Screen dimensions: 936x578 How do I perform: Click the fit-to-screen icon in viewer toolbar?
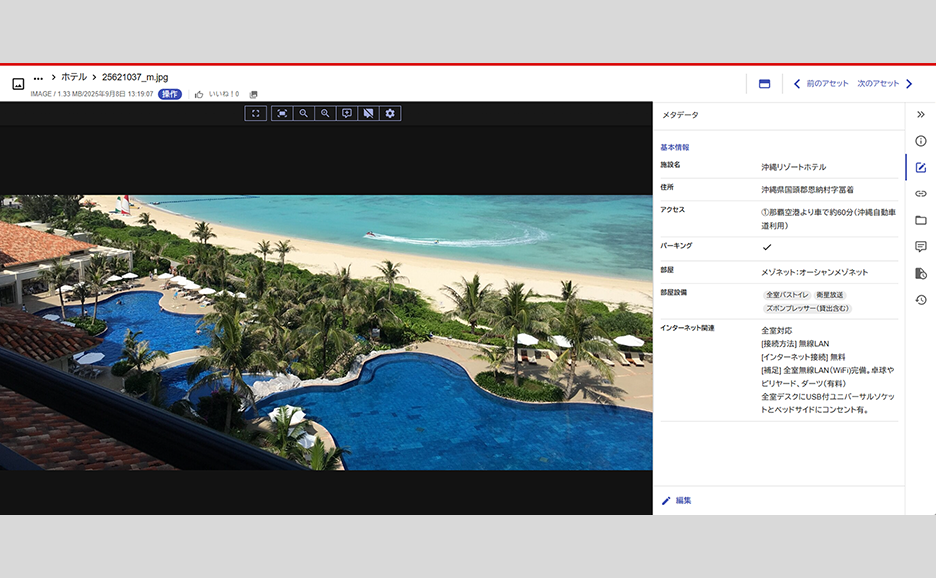click(x=282, y=114)
